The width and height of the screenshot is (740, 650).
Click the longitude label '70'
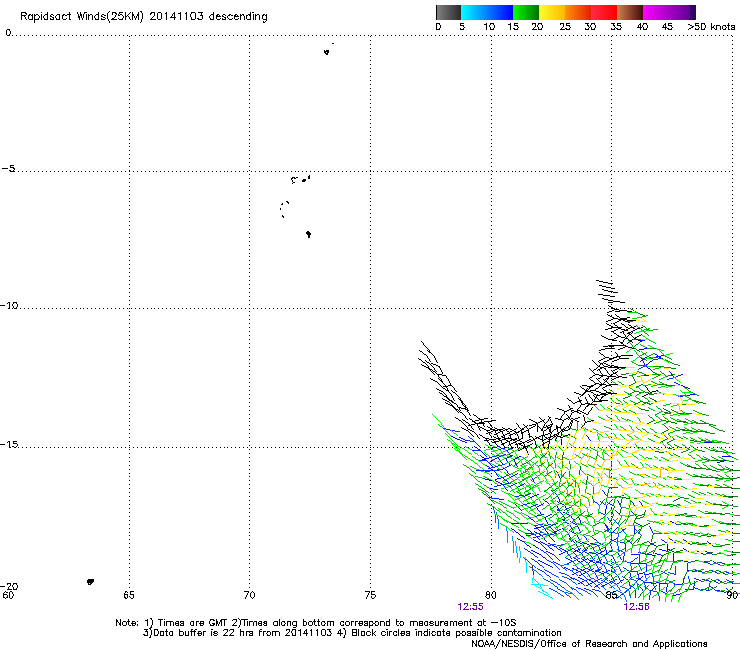tap(249, 595)
